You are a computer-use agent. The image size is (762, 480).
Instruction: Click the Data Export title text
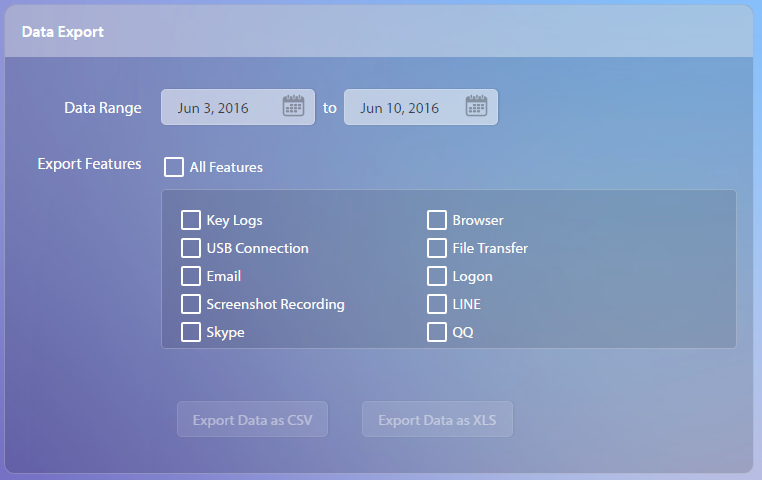coord(63,32)
